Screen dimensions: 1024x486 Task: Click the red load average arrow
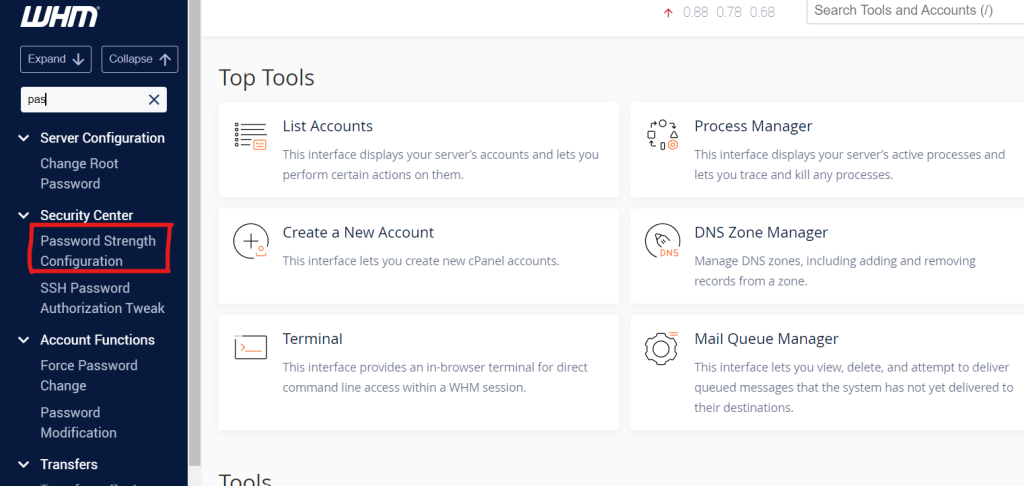point(667,12)
